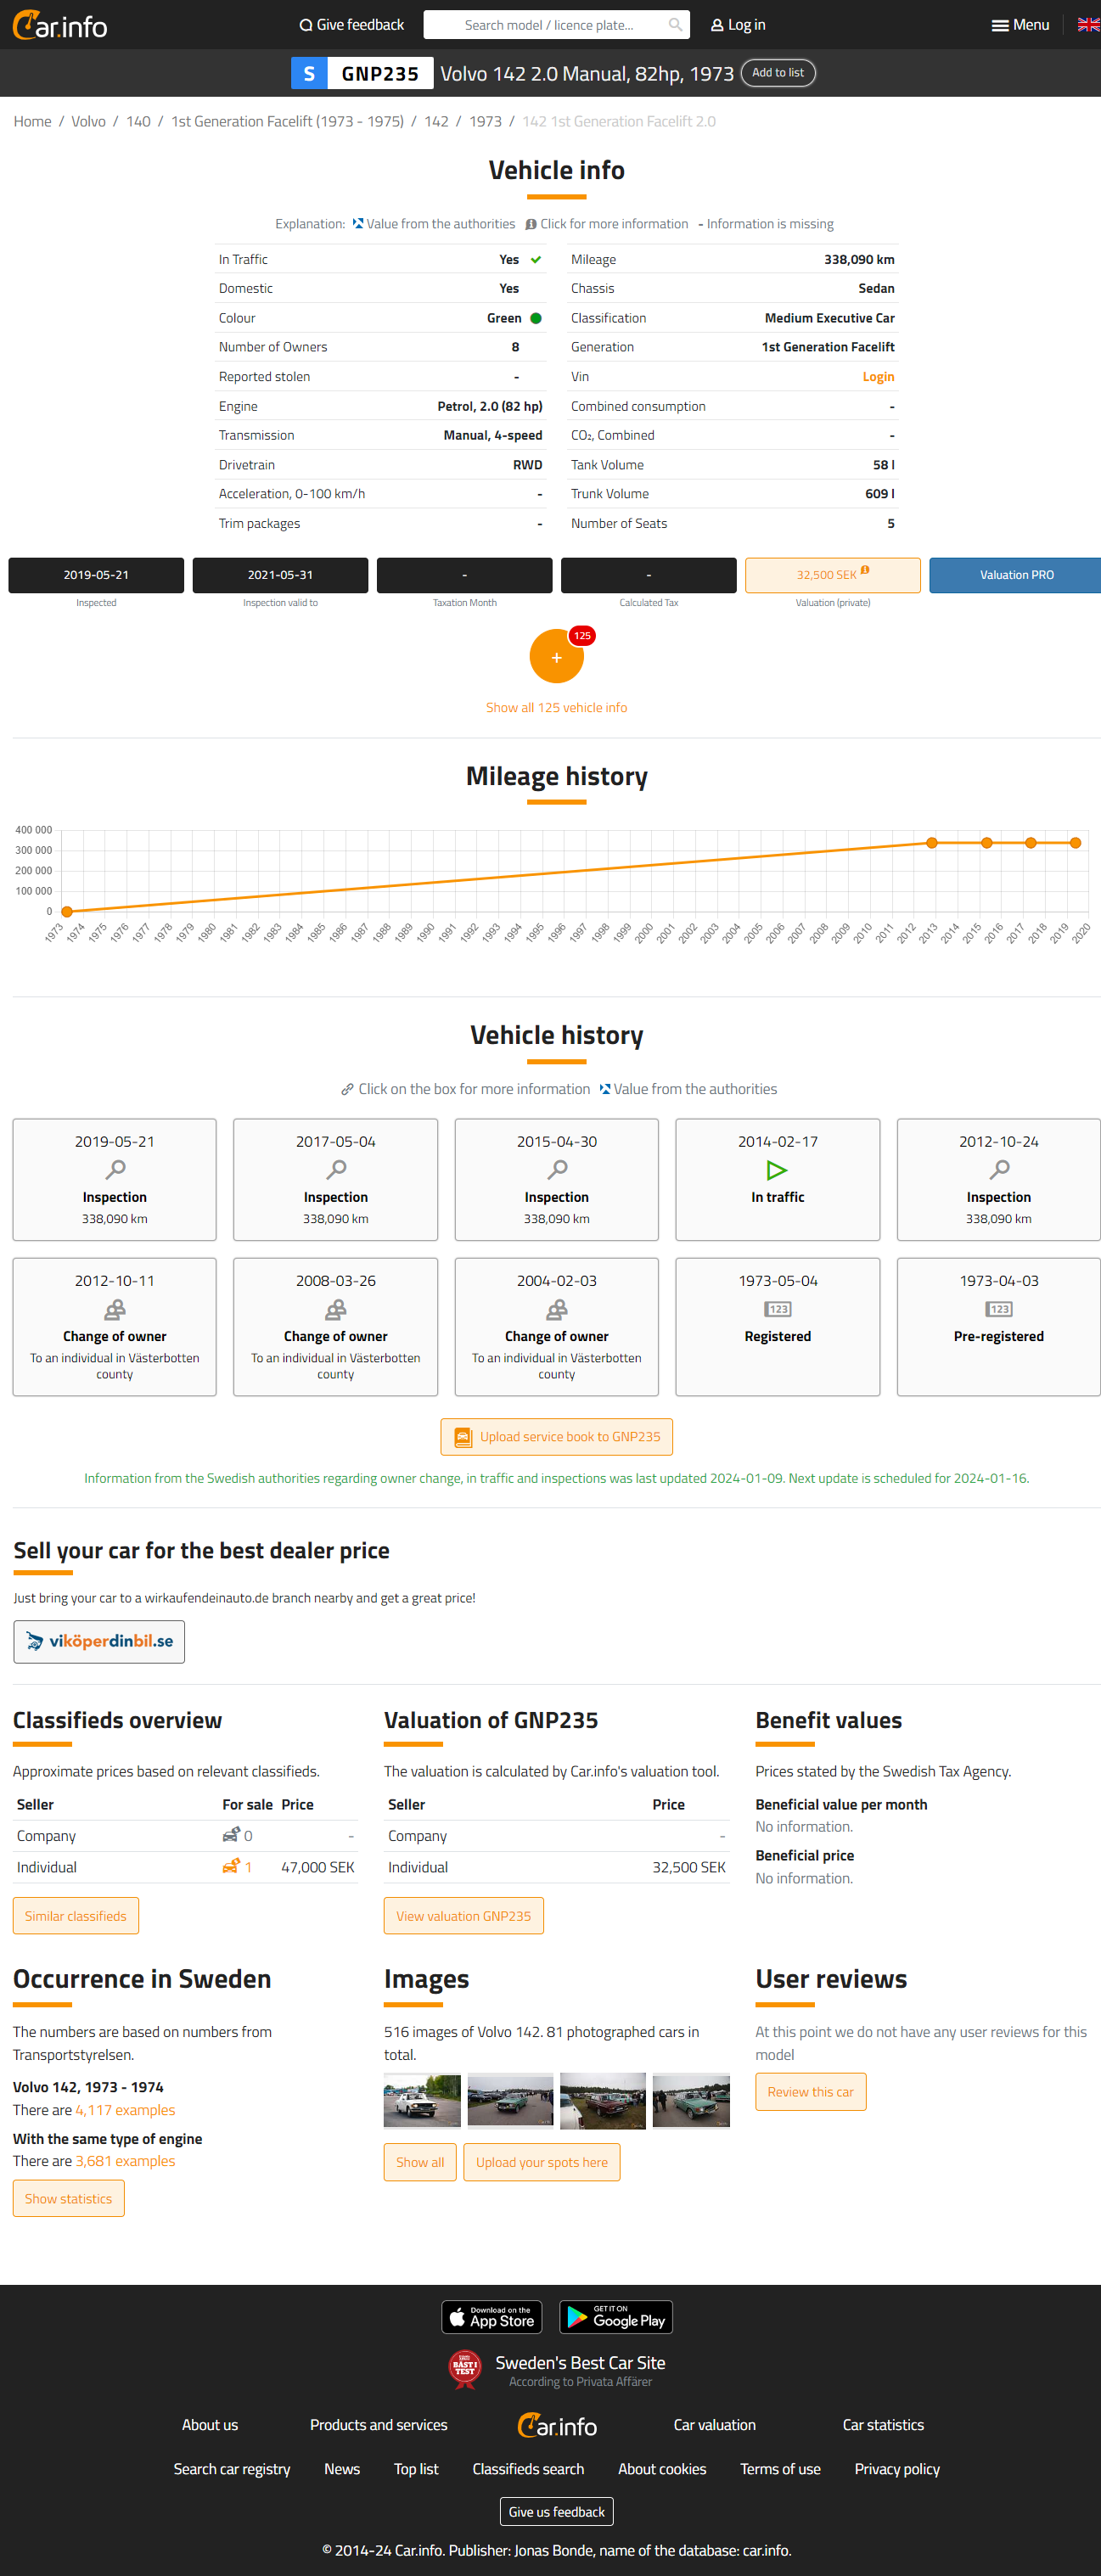The width and height of the screenshot is (1101, 2576).
Task: Click the search model / licence plate field
Action: pos(548,25)
